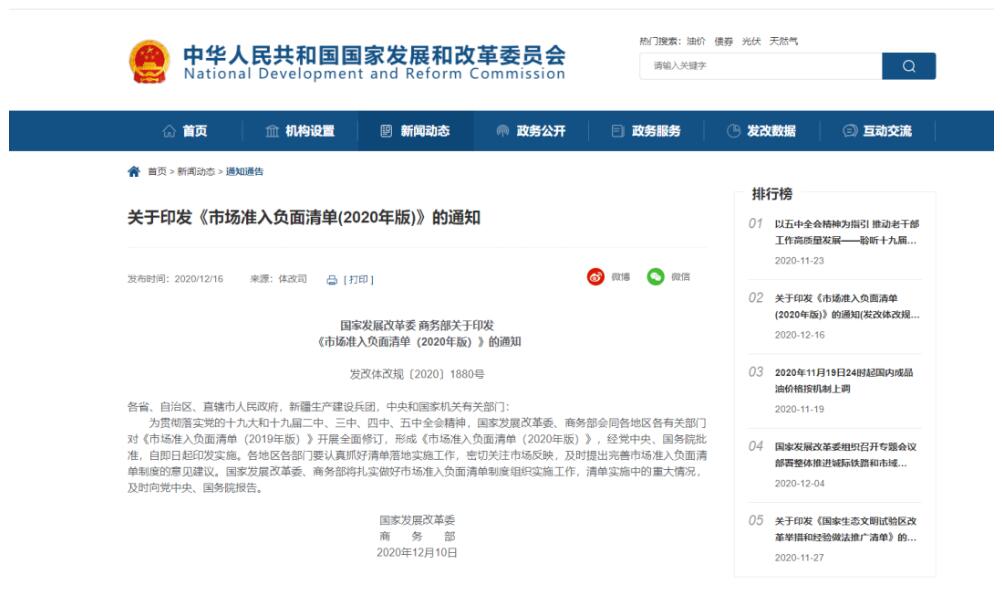Open ranking item 03 about 成品油价格

(x=844, y=380)
